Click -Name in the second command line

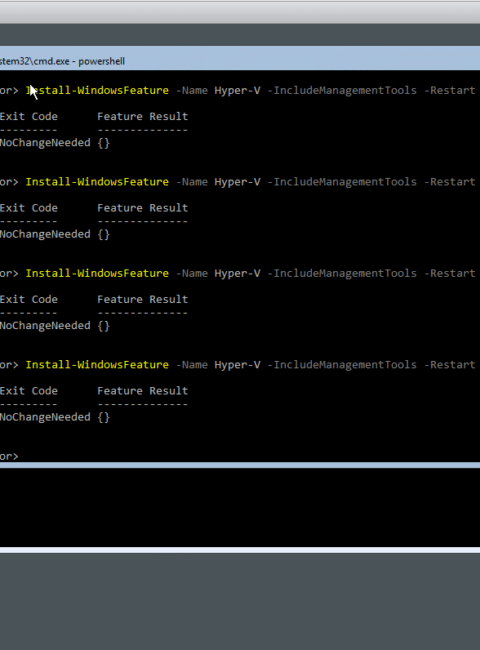click(192, 182)
